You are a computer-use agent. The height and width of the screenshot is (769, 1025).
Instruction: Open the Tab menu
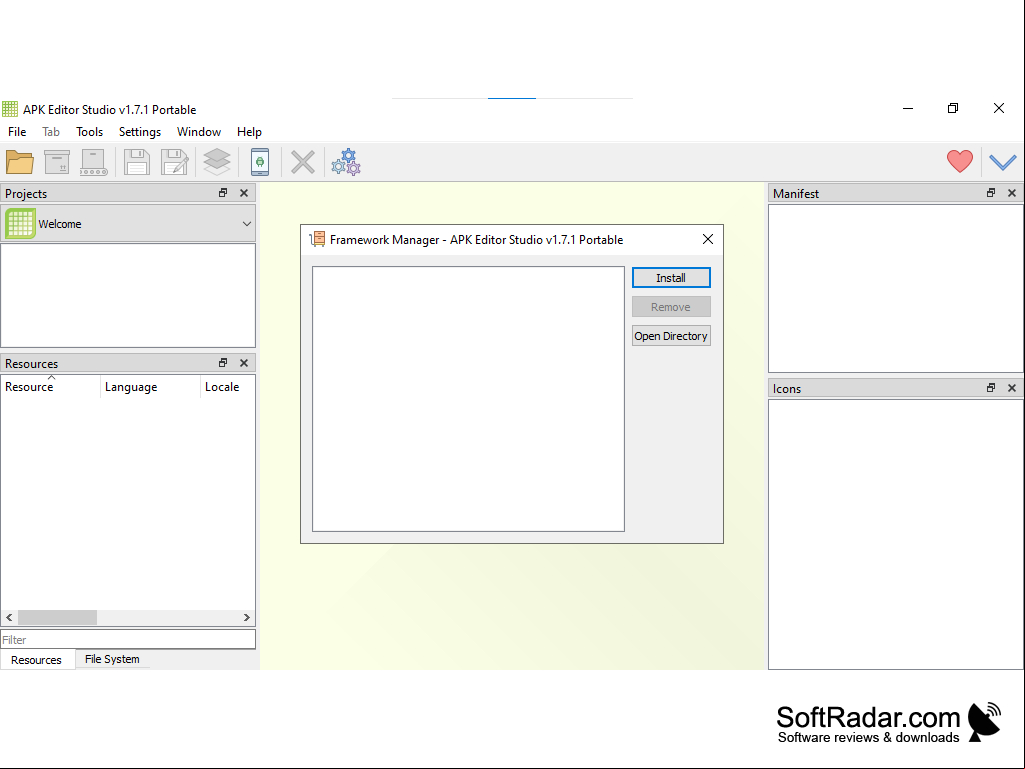[x=51, y=131]
